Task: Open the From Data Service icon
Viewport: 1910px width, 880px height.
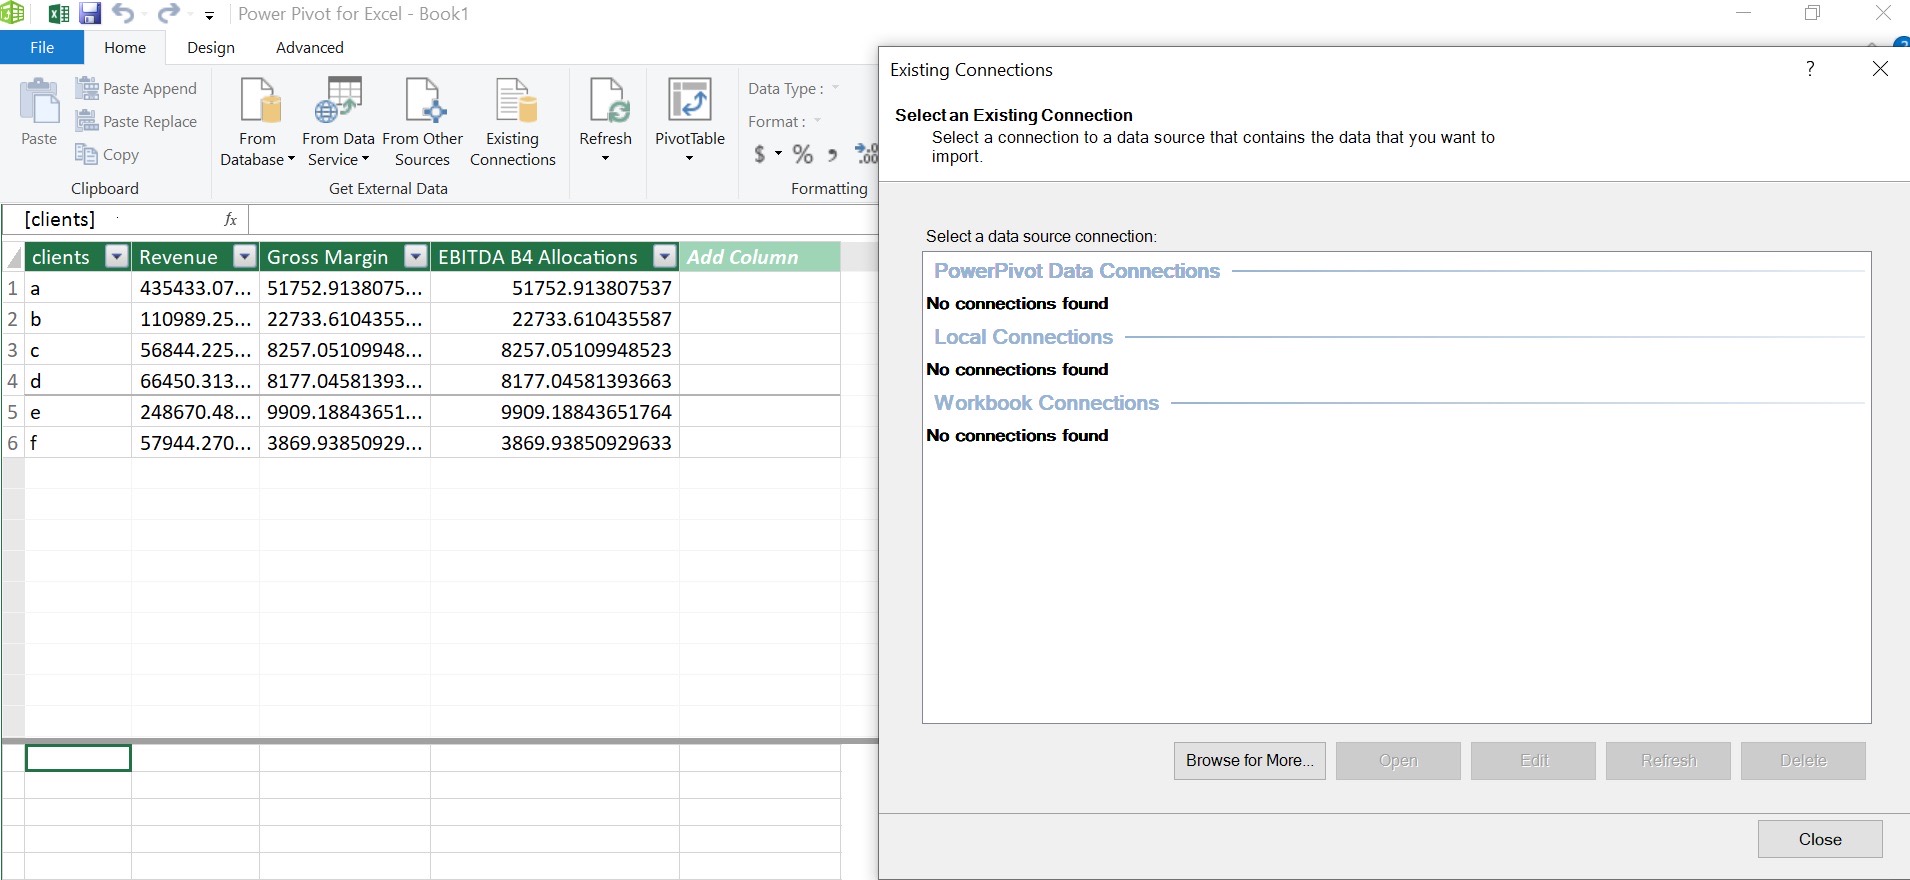Action: pos(338,101)
